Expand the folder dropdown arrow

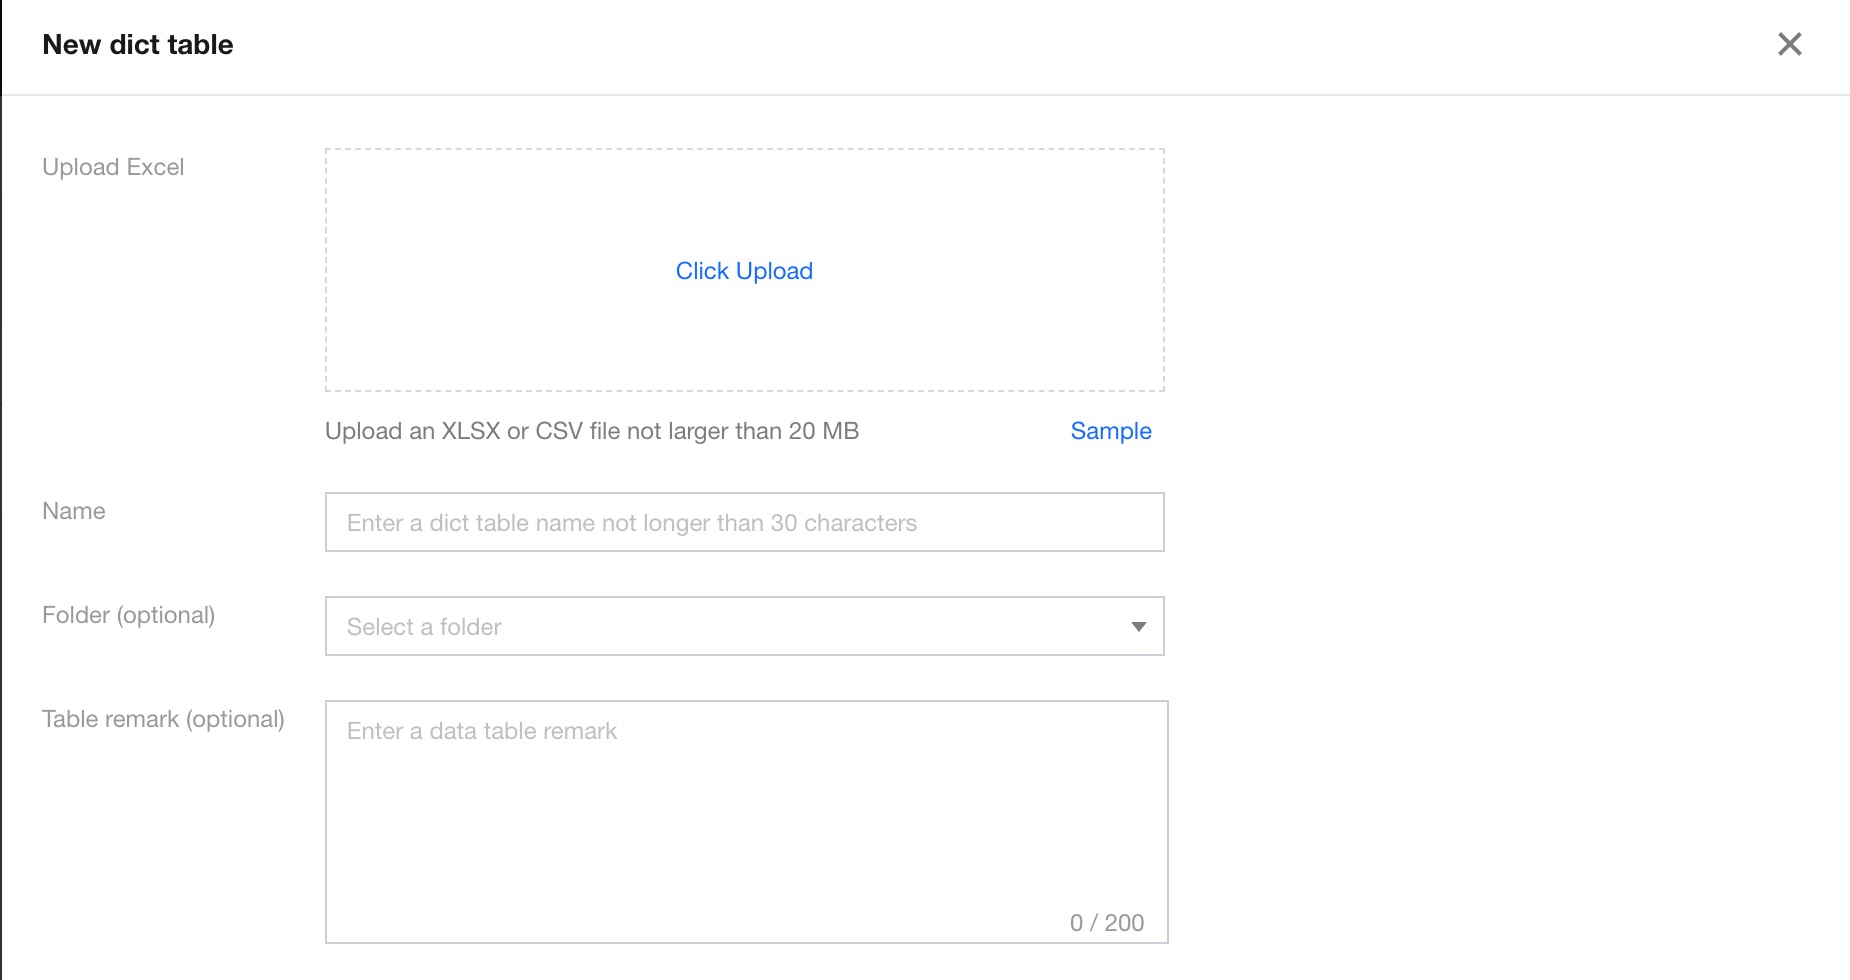click(x=1138, y=627)
